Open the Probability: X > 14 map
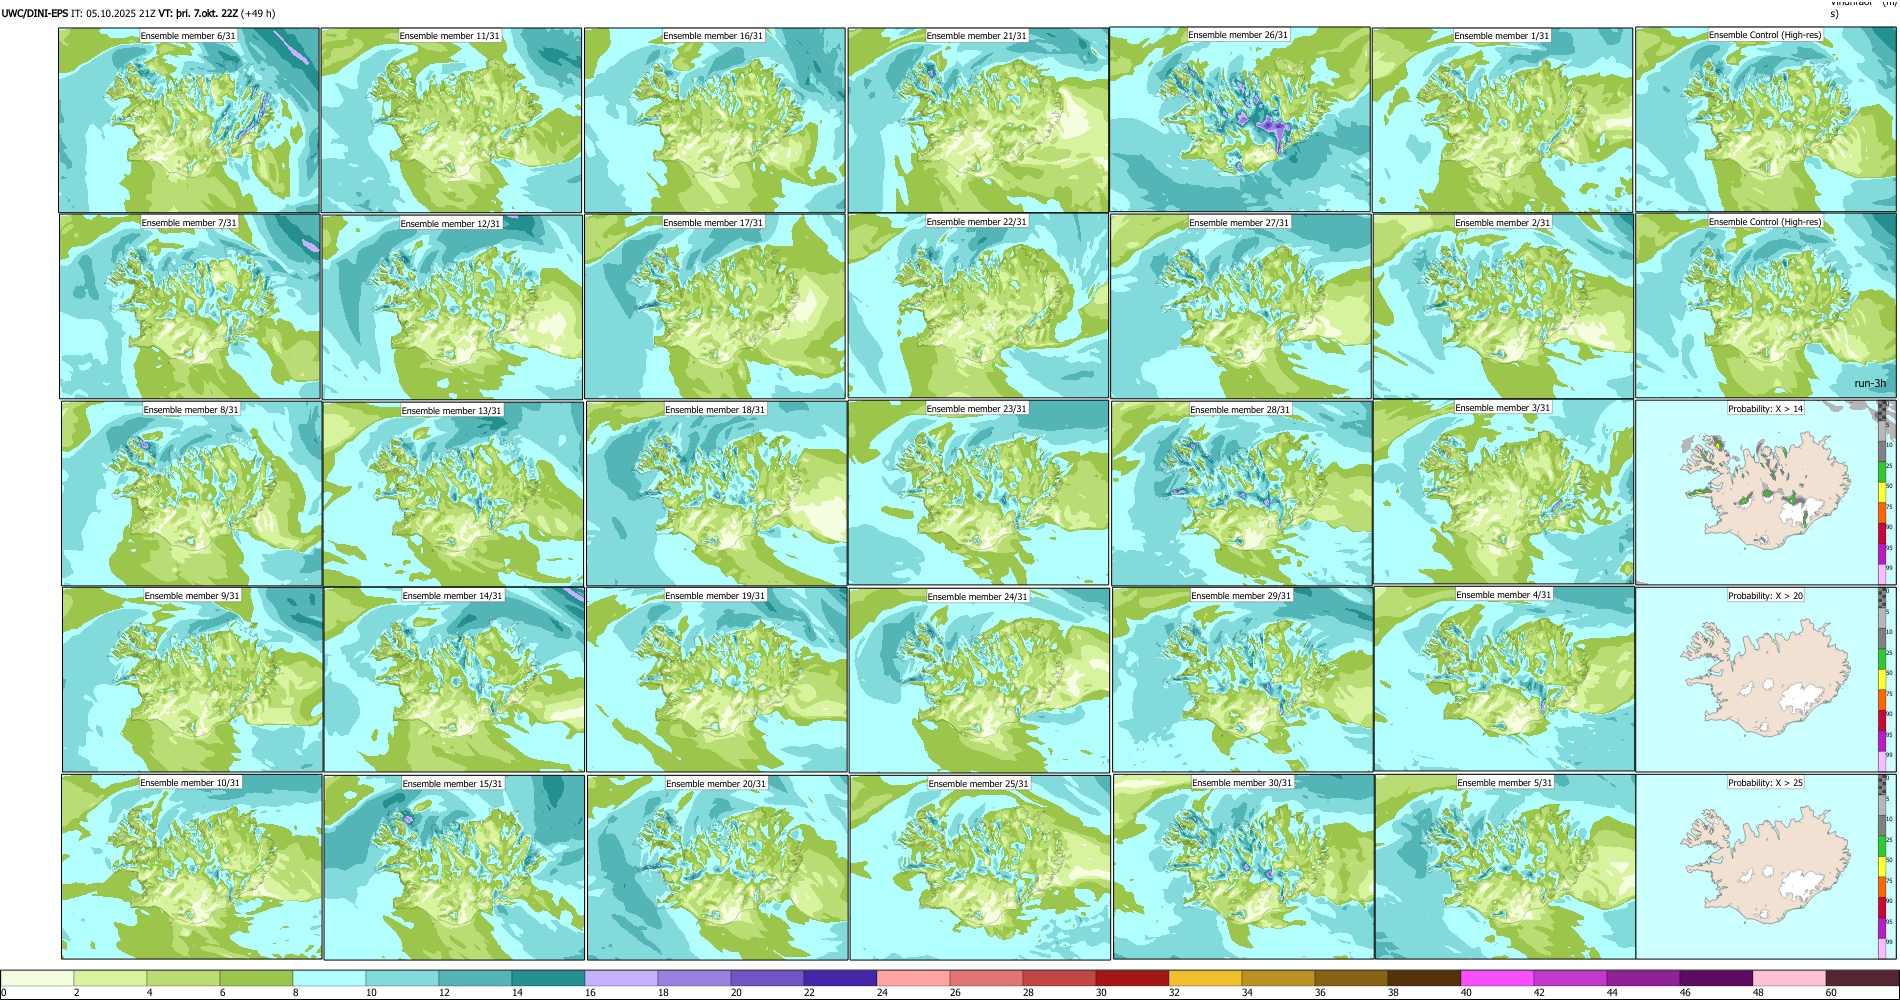Screen dimensions: 1900x1000 [x=1766, y=492]
